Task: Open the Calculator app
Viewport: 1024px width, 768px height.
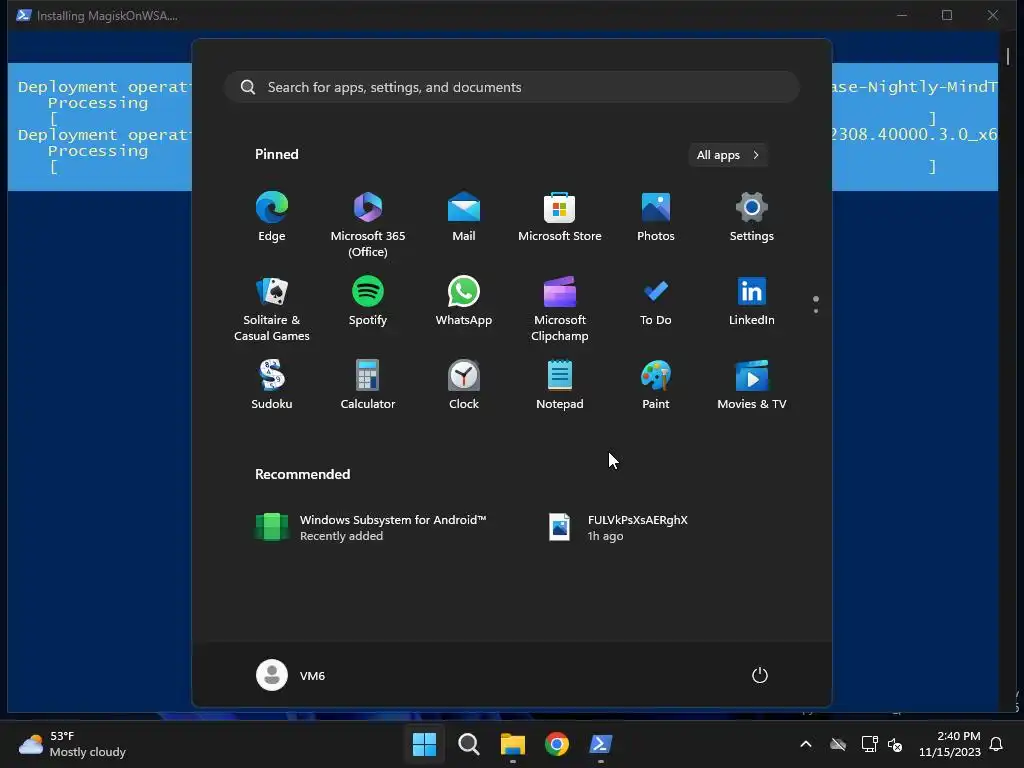Action: [x=368, y=385]
